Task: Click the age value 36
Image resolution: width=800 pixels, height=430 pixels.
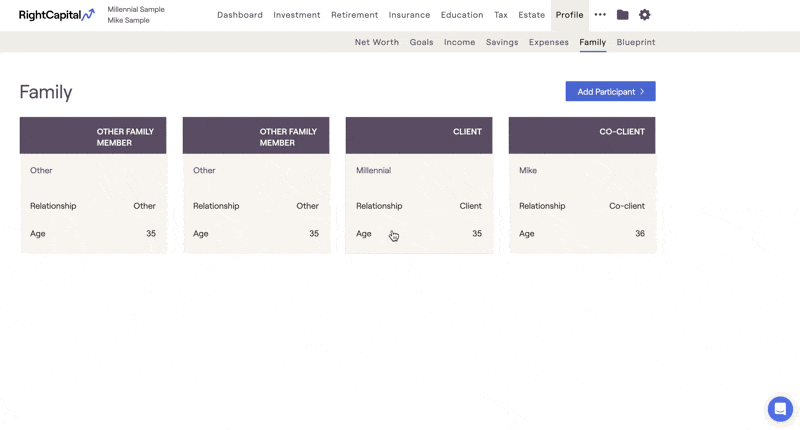Action: [640, 234]
